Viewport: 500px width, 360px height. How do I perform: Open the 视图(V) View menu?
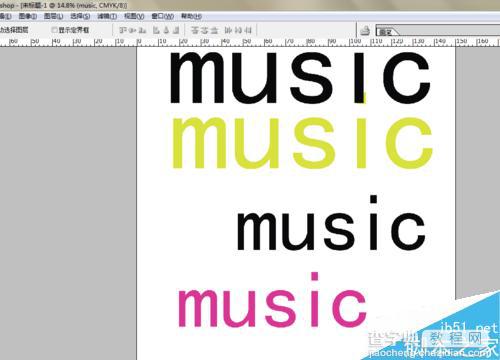(134, 16)
